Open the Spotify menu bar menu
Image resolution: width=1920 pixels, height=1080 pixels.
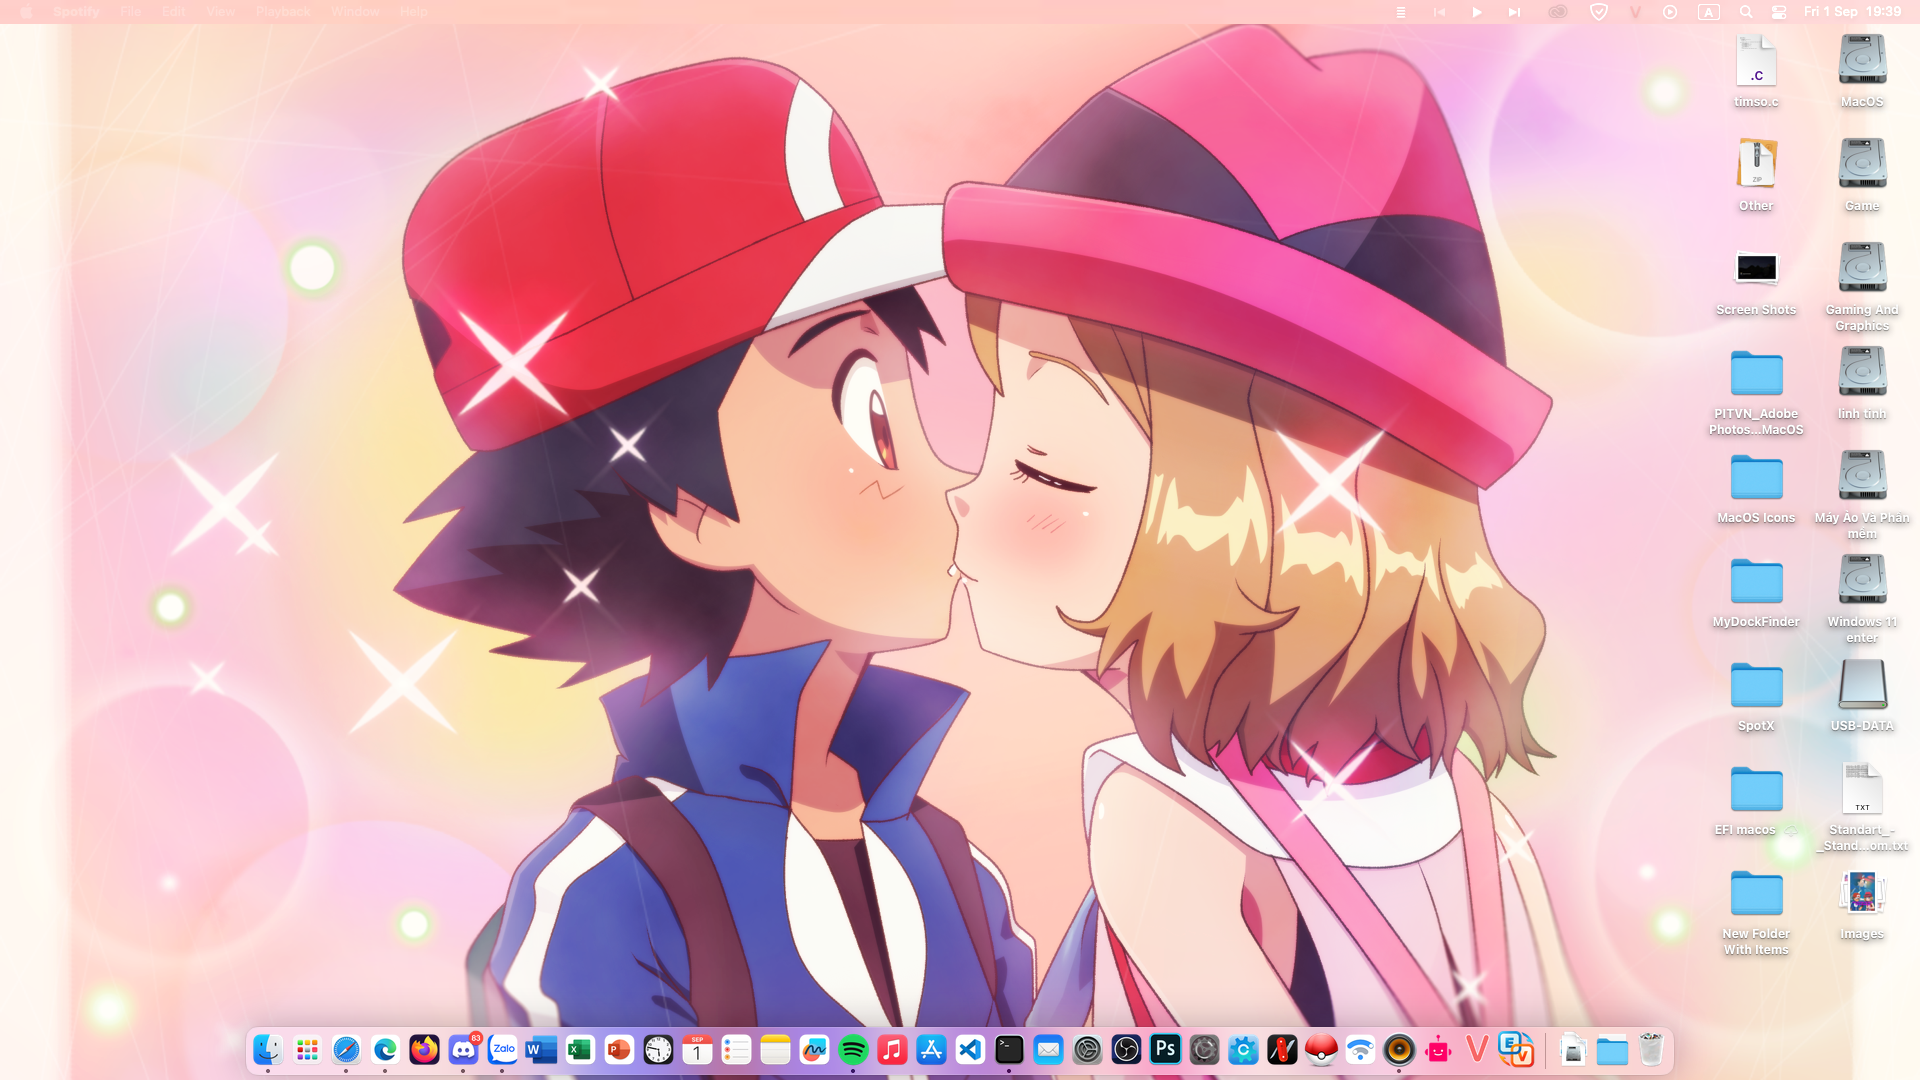tap(76, 12)
